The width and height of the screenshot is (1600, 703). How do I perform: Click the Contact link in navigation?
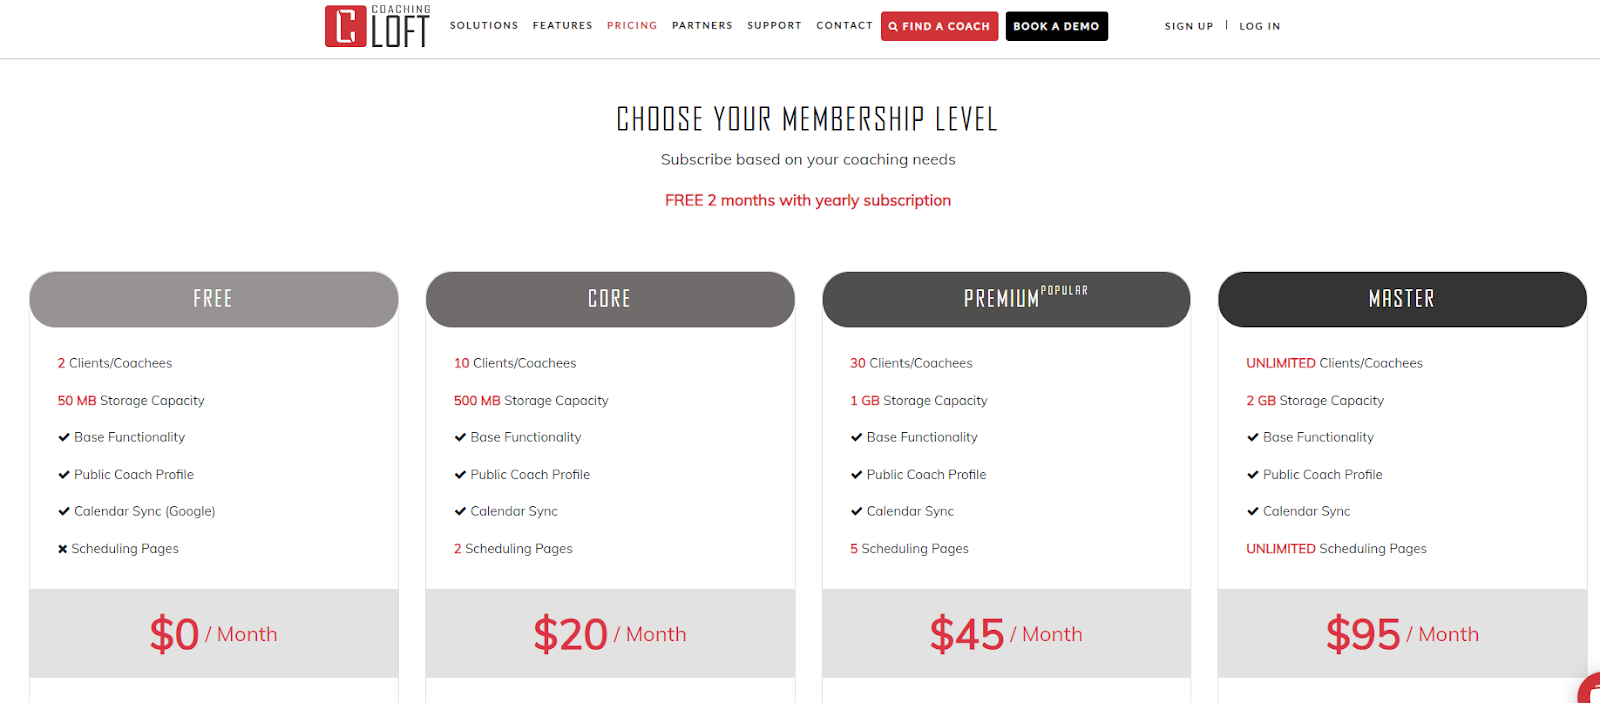point(844,26)
